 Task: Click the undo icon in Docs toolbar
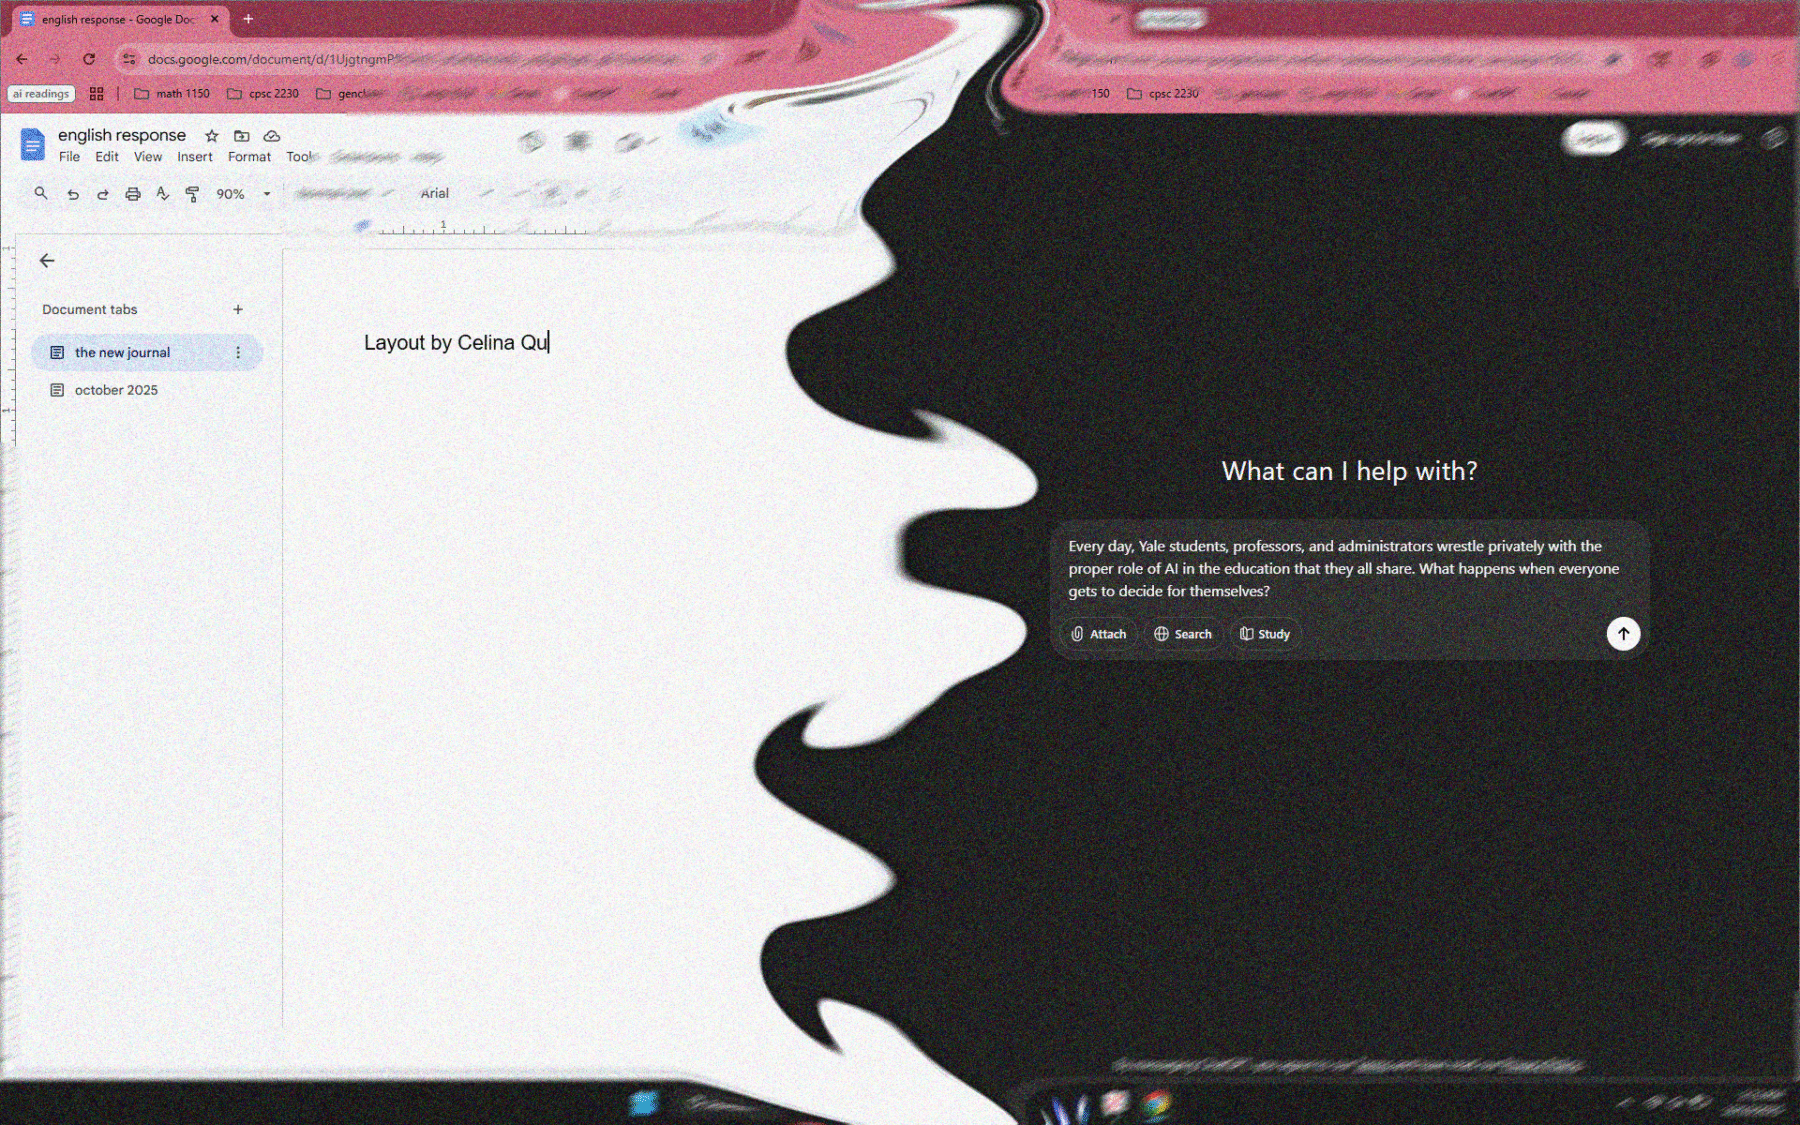click(x=73, y=194)
